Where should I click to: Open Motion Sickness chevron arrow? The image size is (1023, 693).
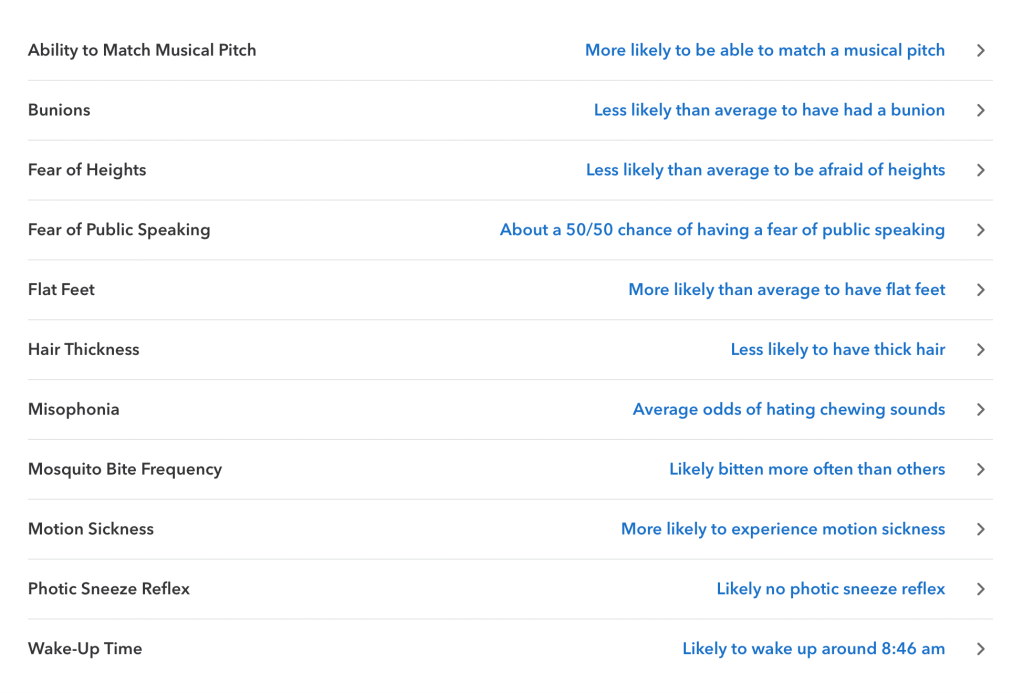(x=981, y=529)
